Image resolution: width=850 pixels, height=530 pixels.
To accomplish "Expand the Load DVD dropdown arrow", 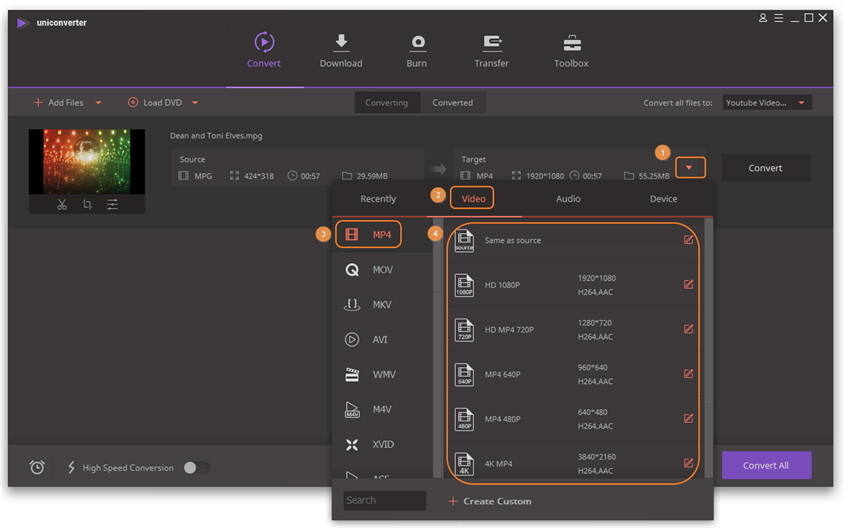I will click(195, 102).
